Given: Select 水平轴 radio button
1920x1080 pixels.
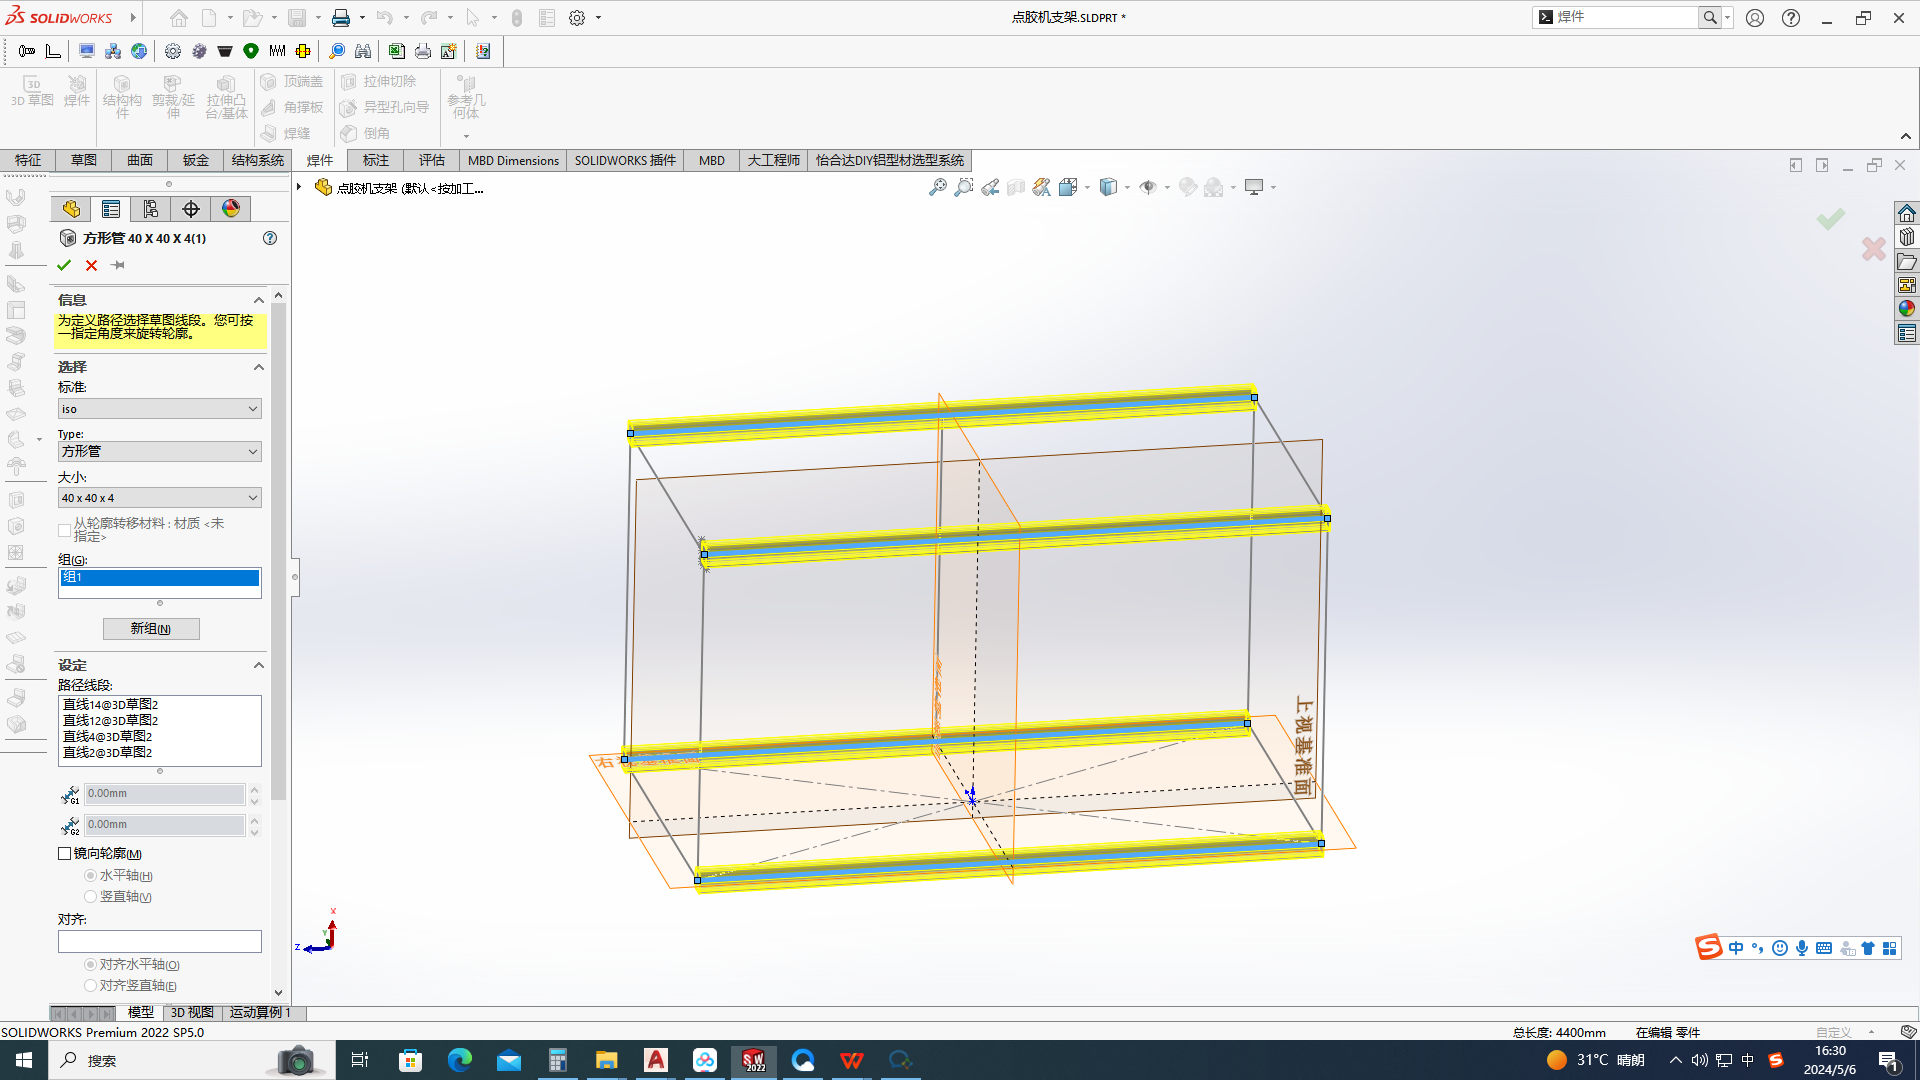Looking at the screenshot, I should coord(90,875).
